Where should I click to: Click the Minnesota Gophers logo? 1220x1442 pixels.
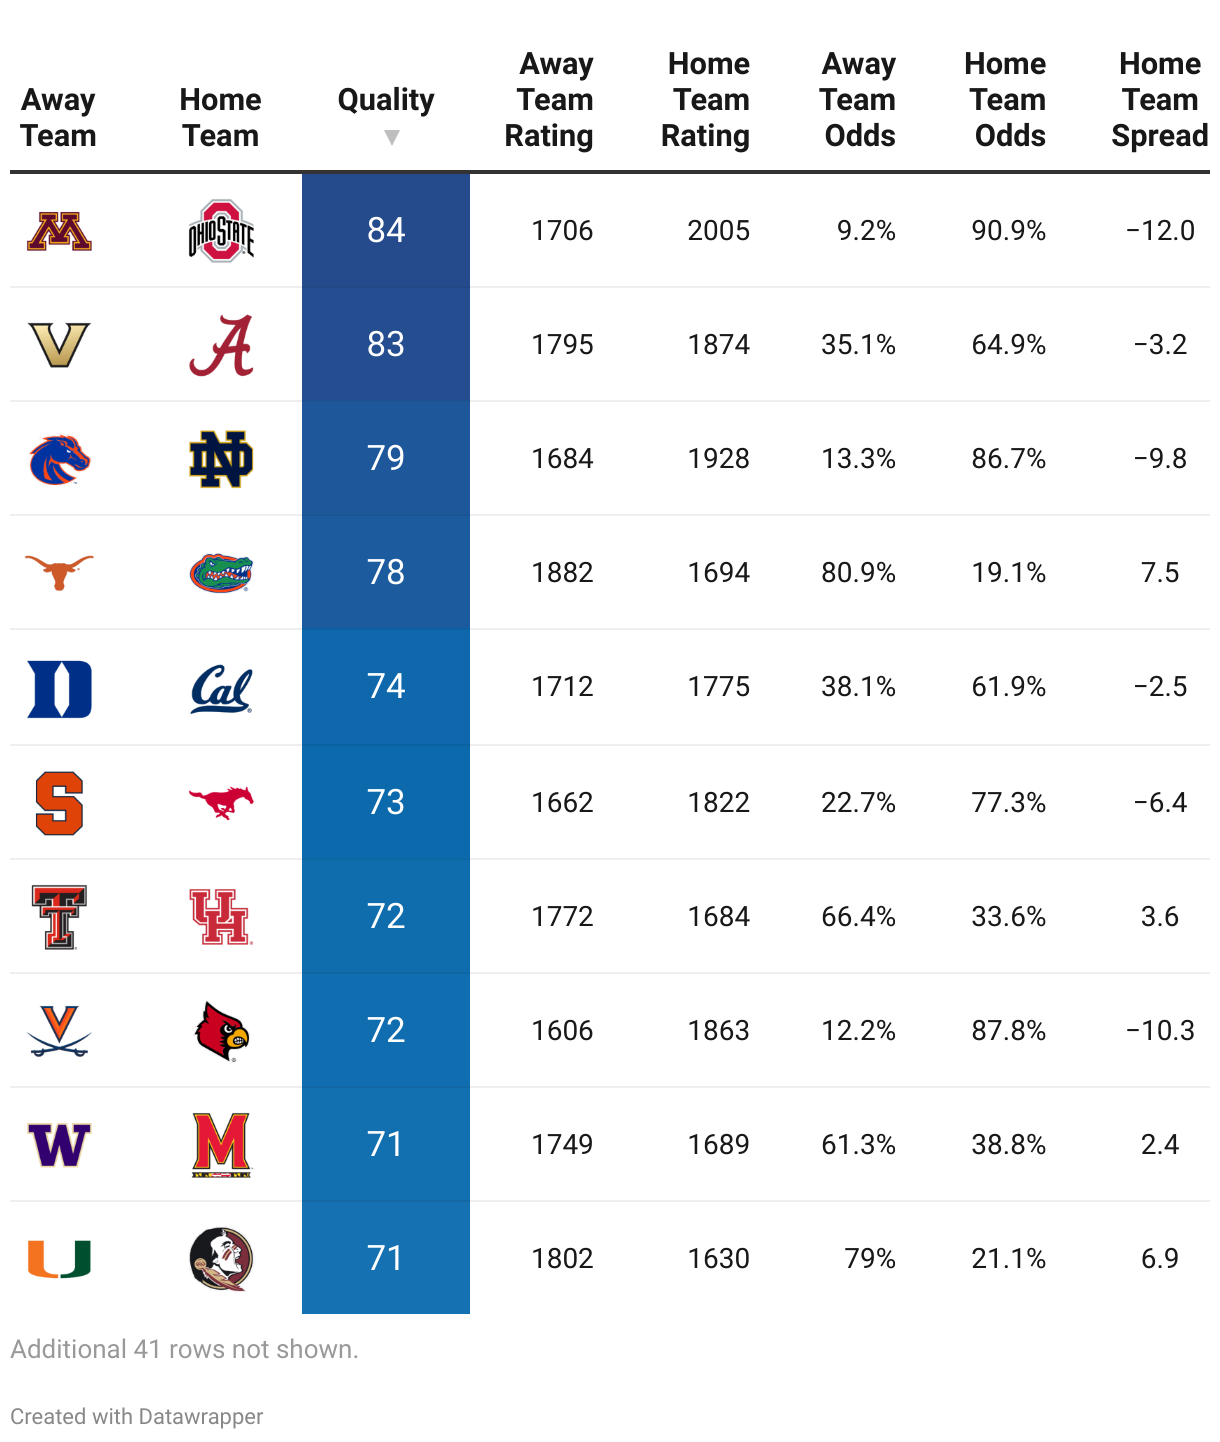[59, 231]
